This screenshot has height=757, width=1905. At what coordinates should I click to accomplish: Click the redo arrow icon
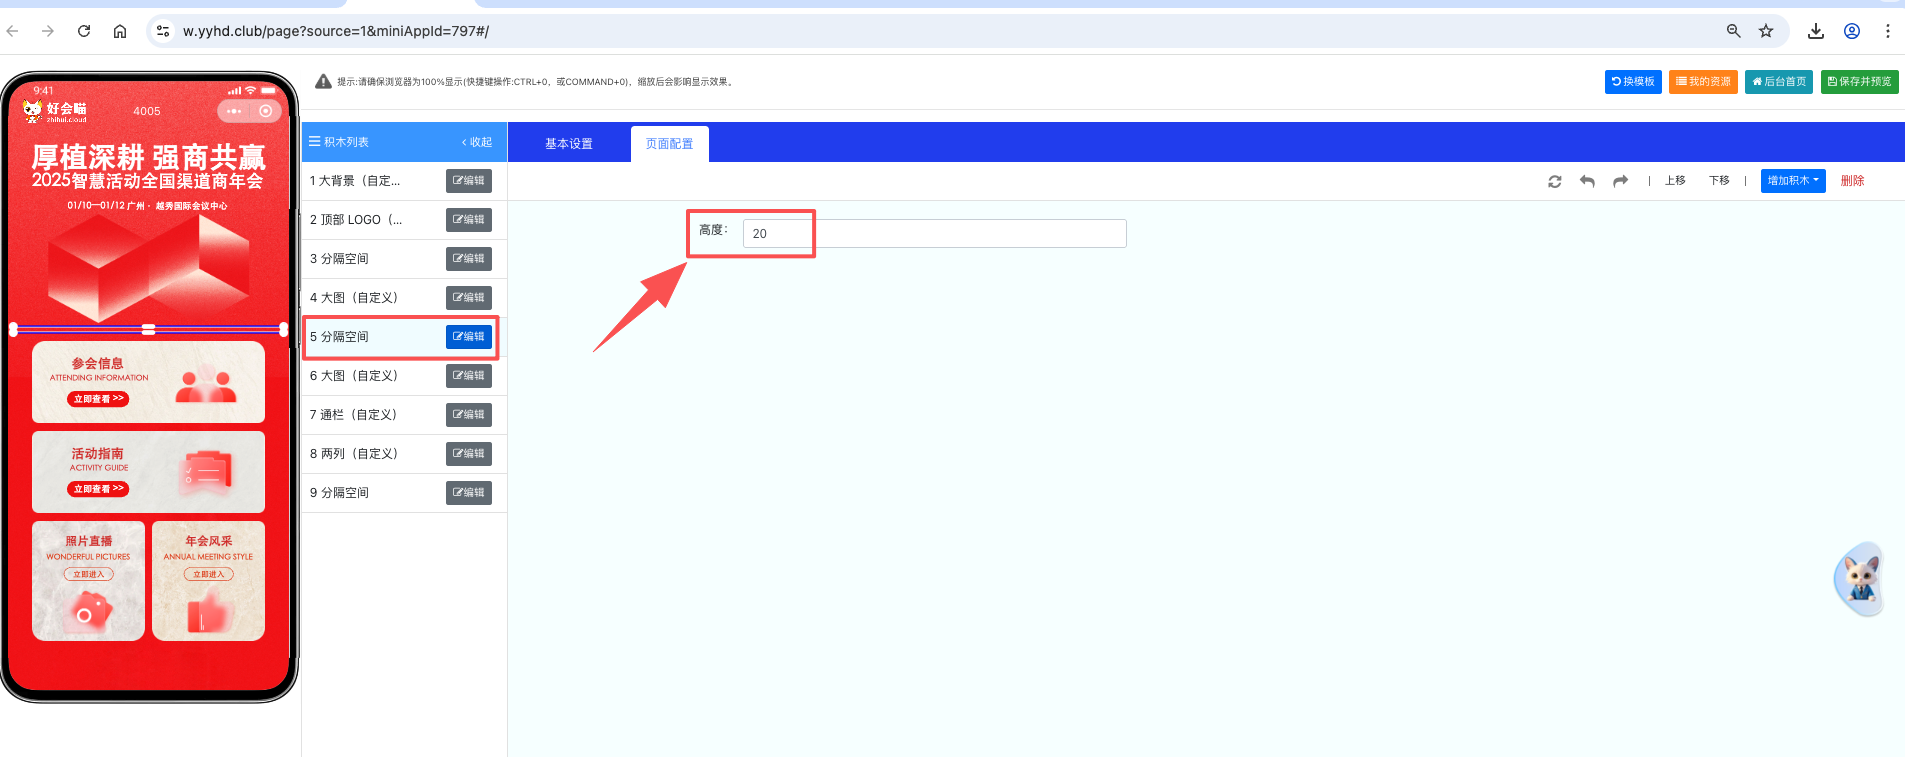click(x=1620, y=181)
